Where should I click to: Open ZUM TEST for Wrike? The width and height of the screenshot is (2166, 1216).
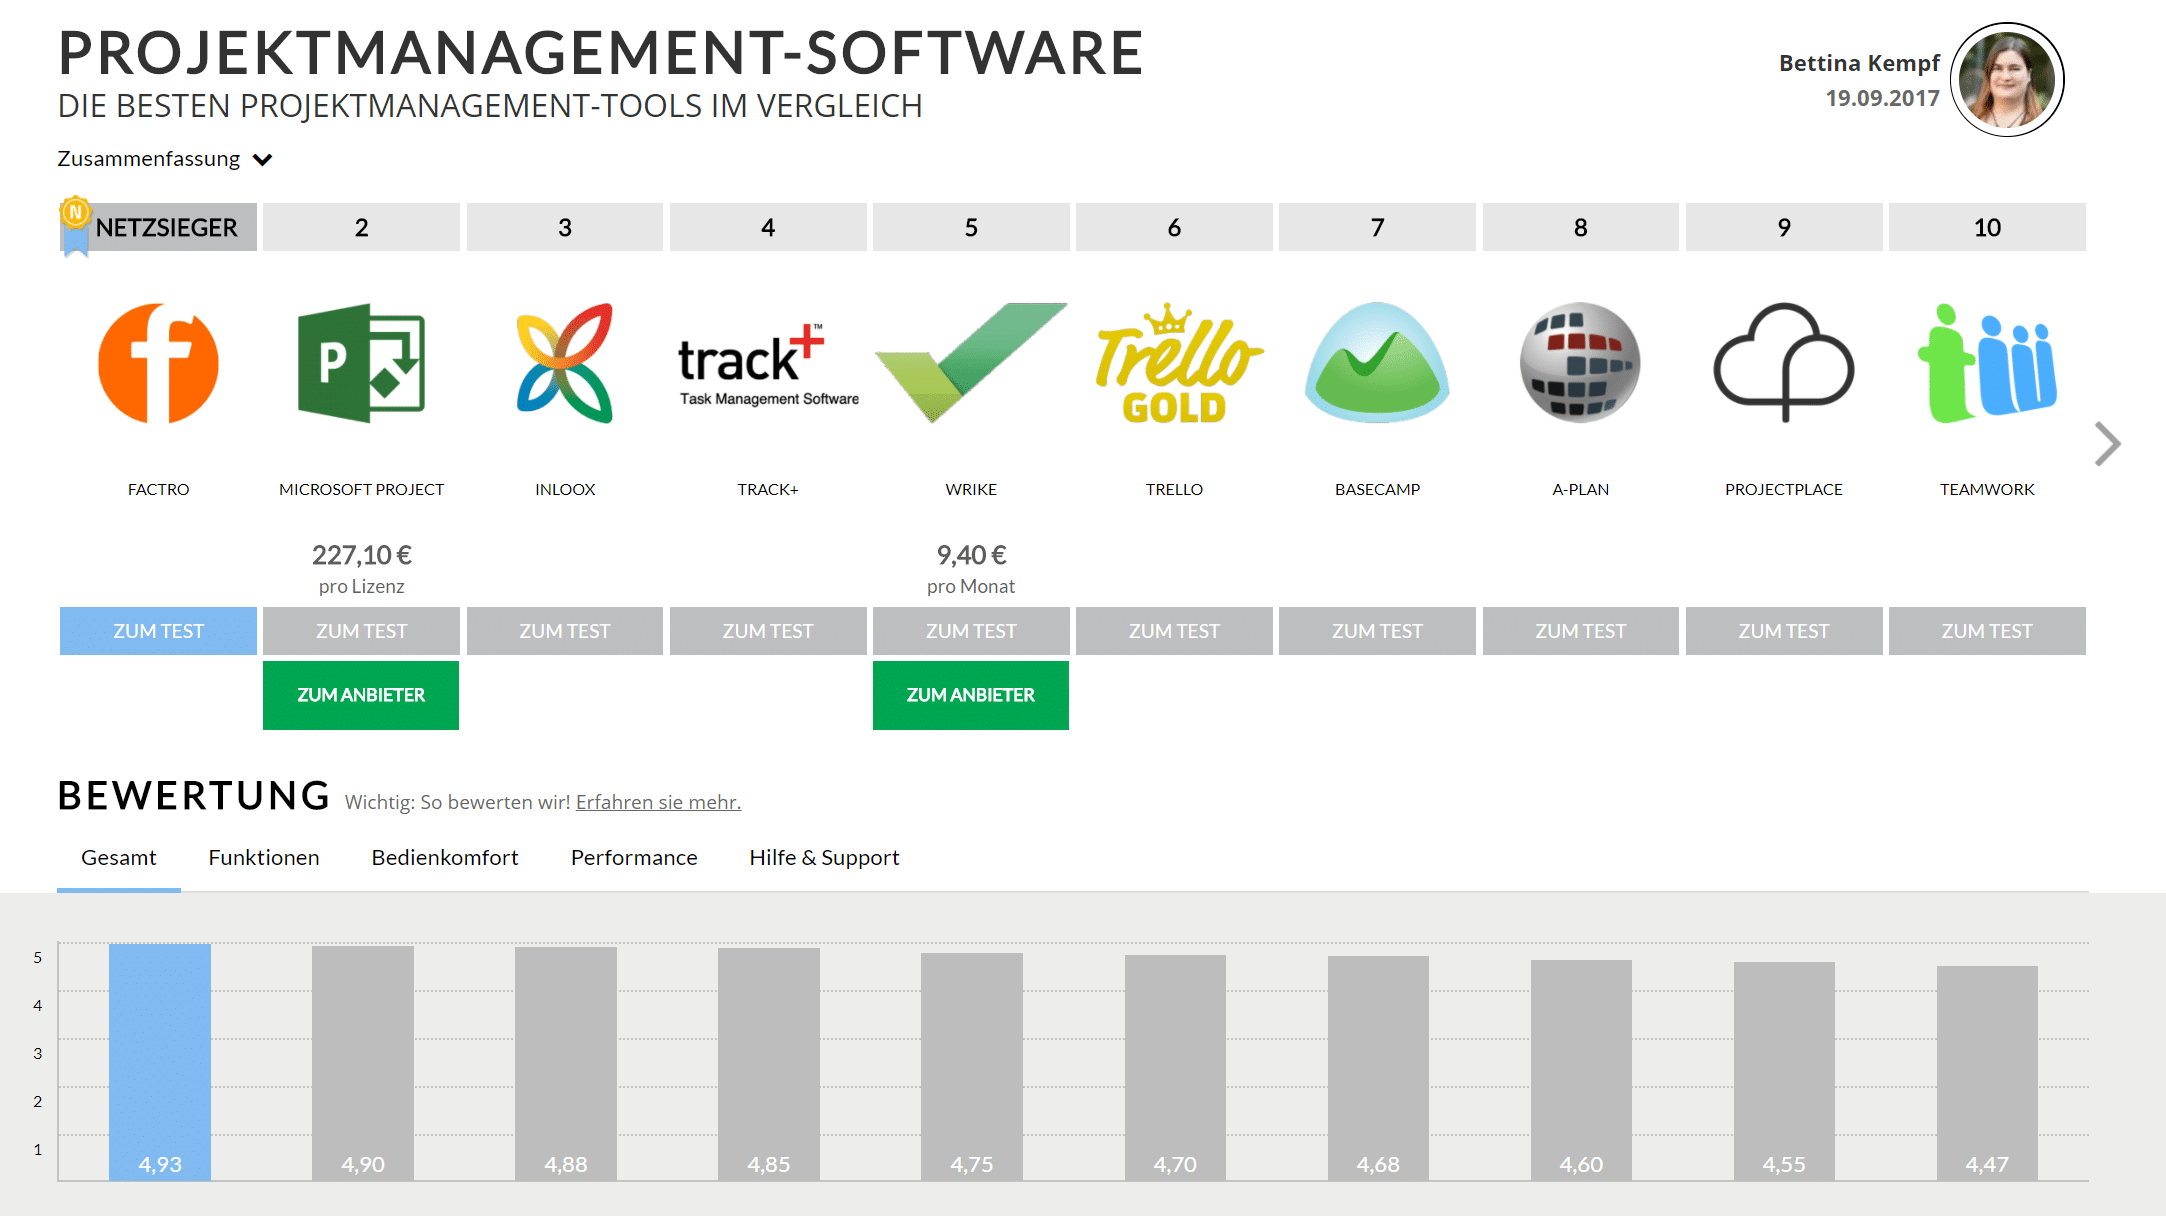pos(971,631)
